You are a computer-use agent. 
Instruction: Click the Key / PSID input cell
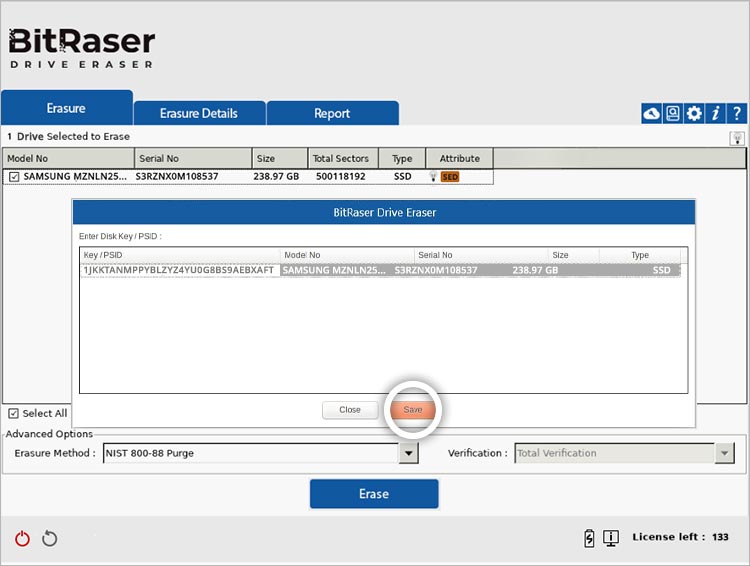click(179, 270)
